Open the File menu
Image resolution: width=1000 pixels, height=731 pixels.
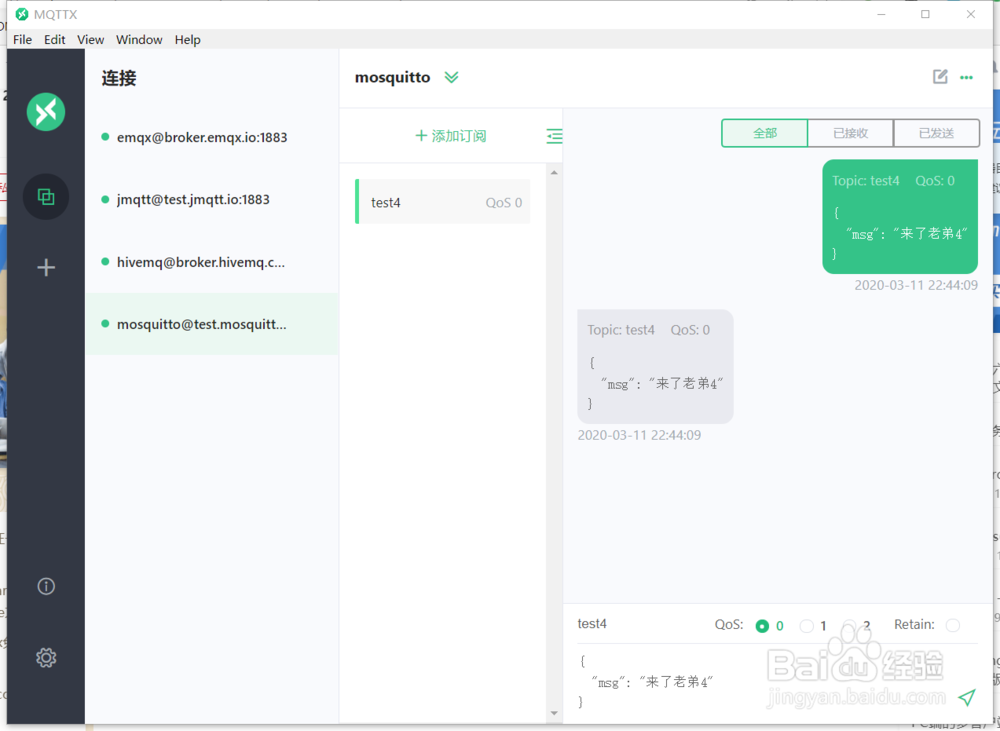22,40
